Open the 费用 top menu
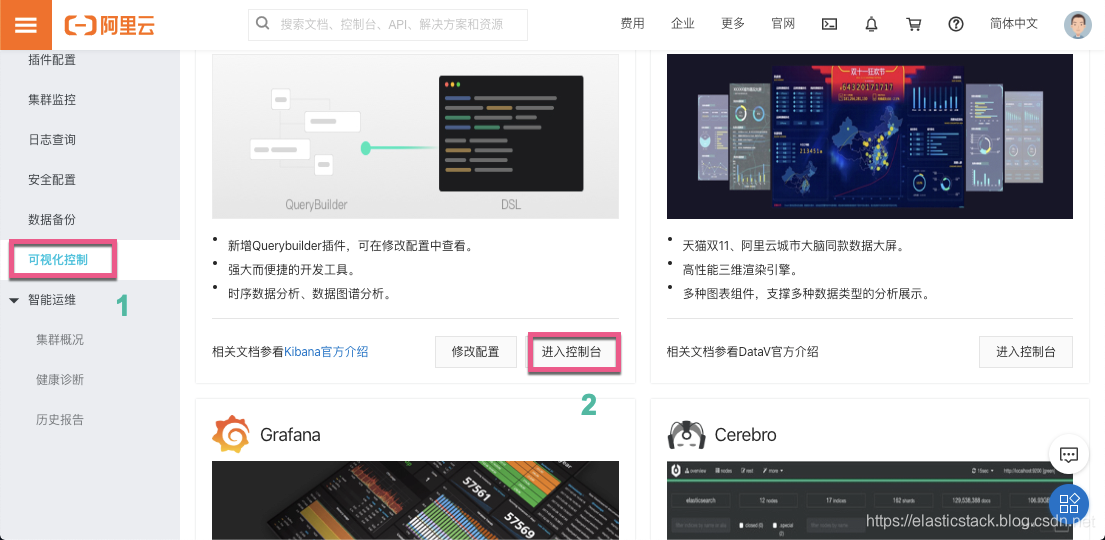The width and height of the screenshot is (1105, 540). tap(632, 24)
